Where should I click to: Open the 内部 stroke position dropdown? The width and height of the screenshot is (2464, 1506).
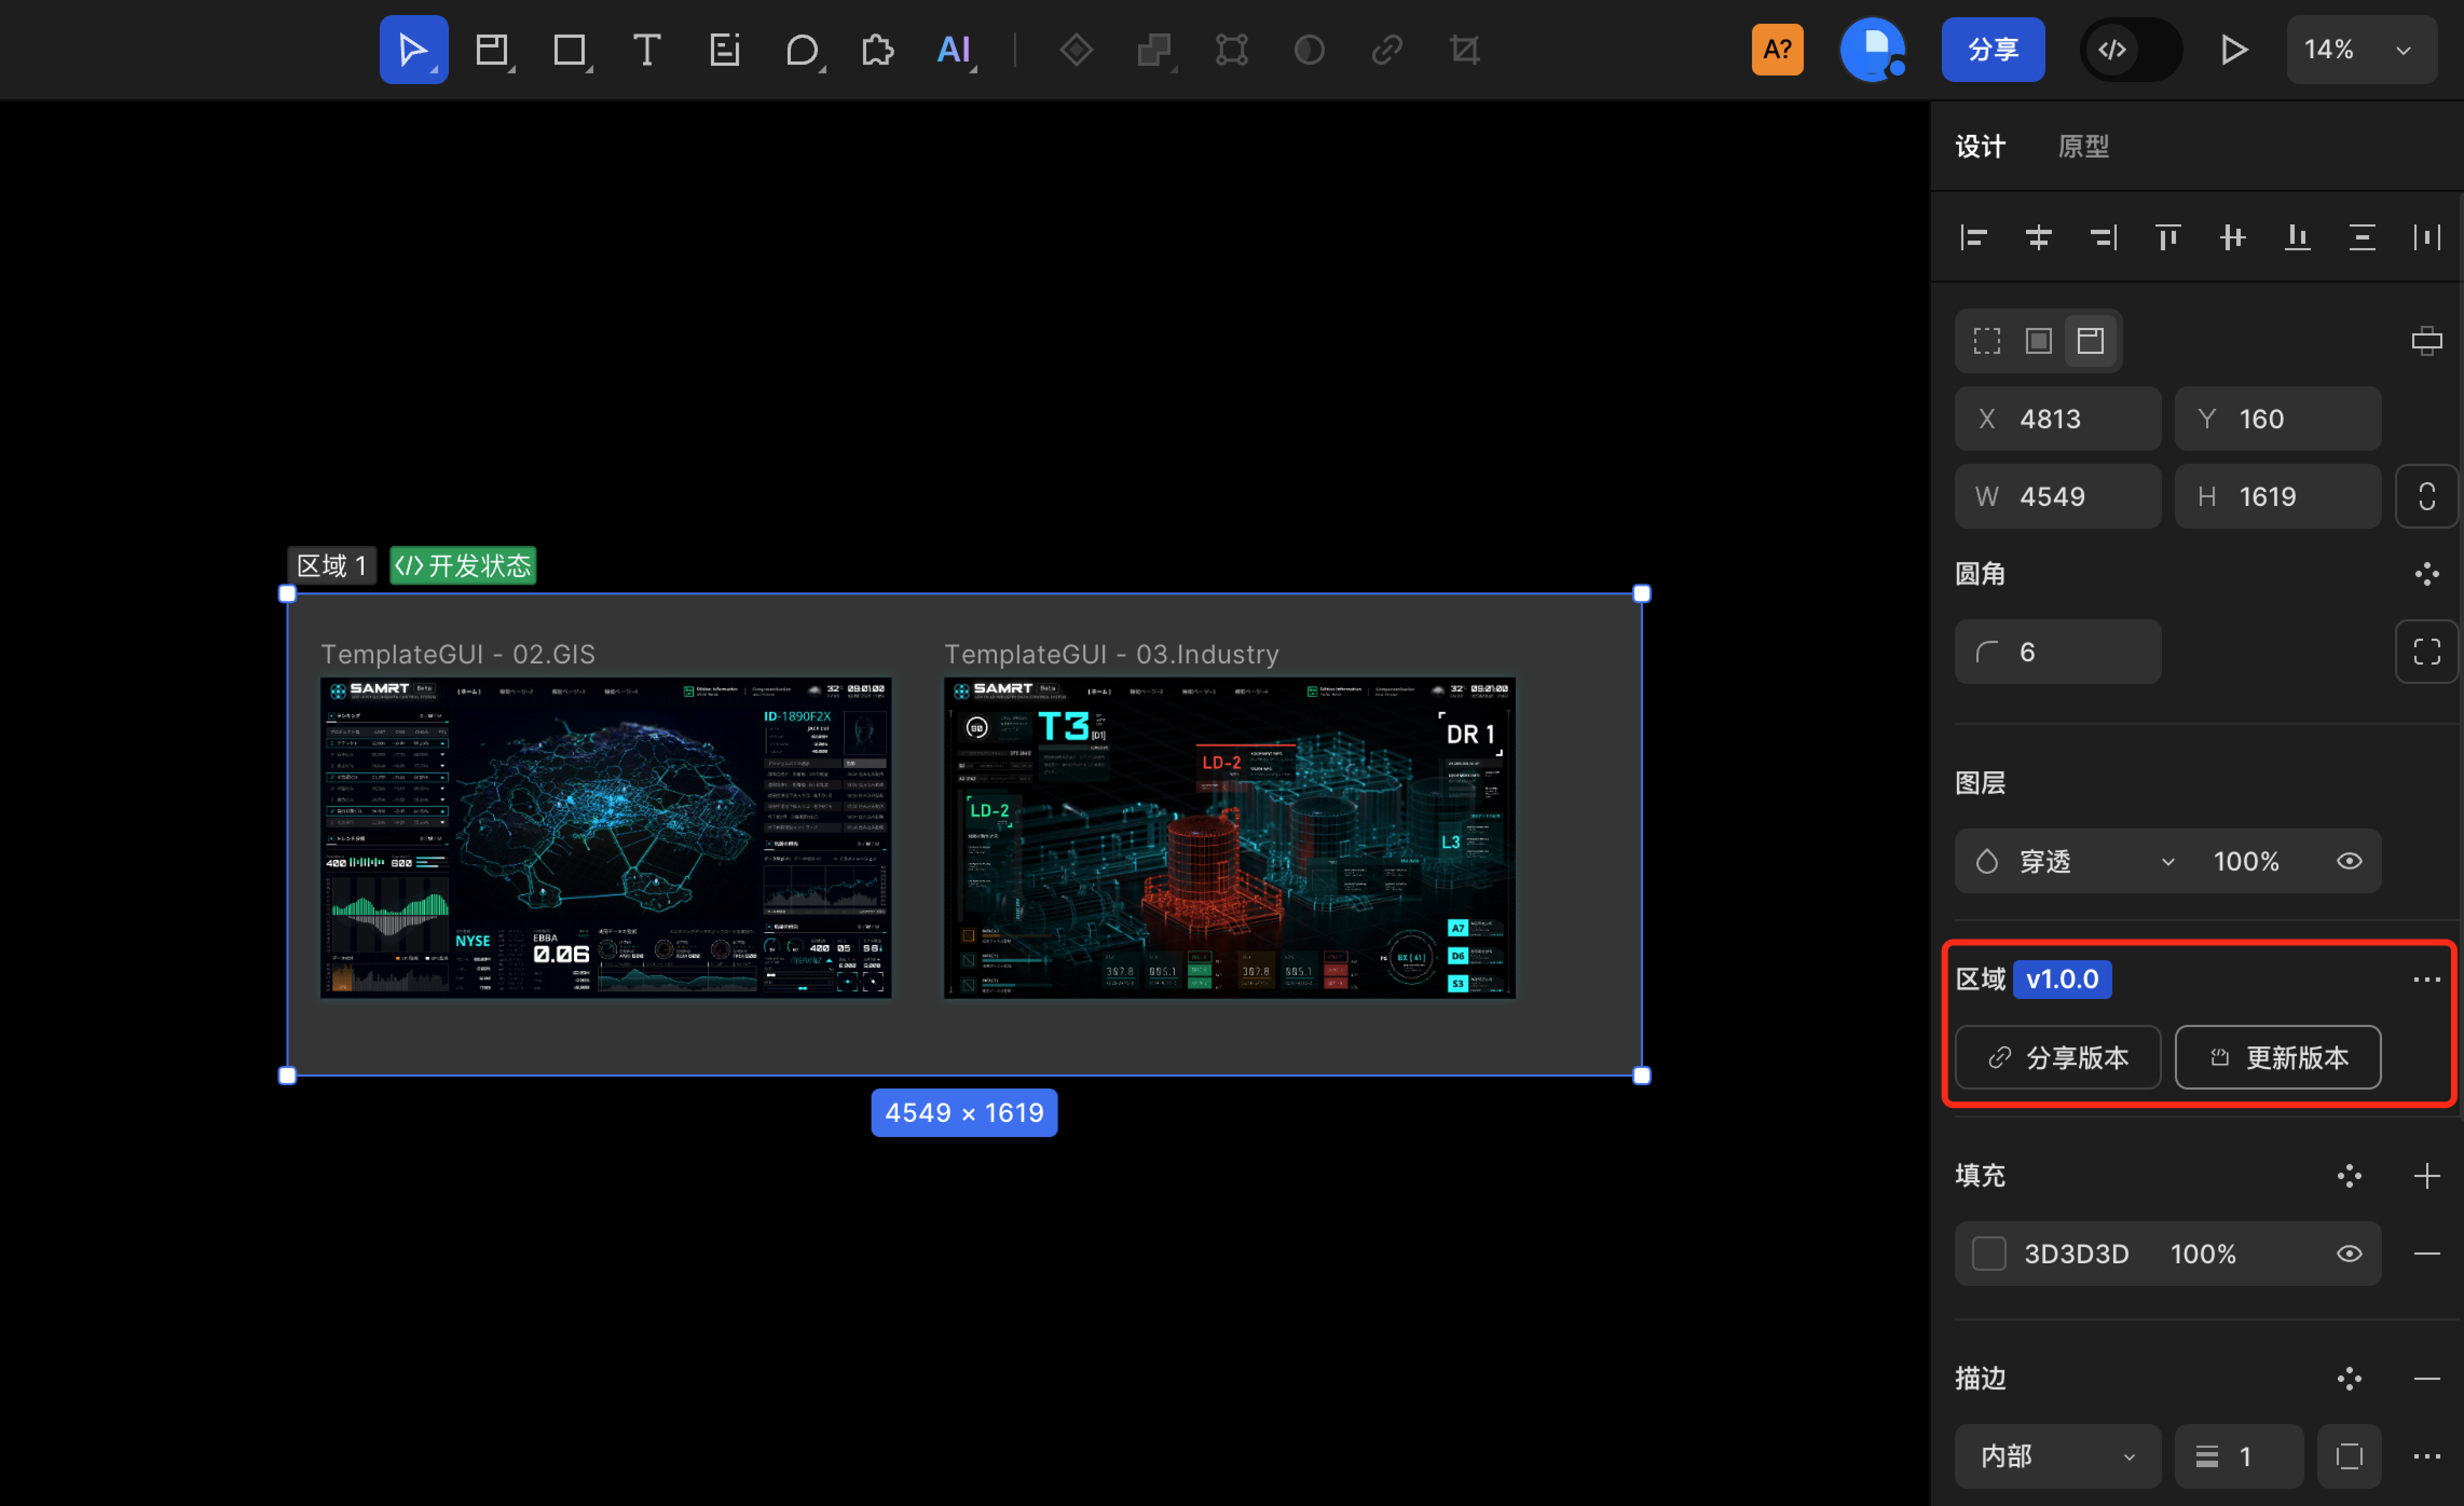click(x=2058, y=1456)
